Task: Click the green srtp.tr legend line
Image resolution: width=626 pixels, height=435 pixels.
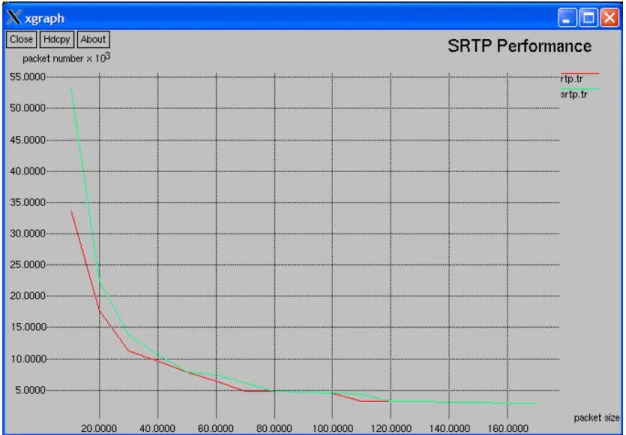Action: pyautogui.click(x=580, y=89)
